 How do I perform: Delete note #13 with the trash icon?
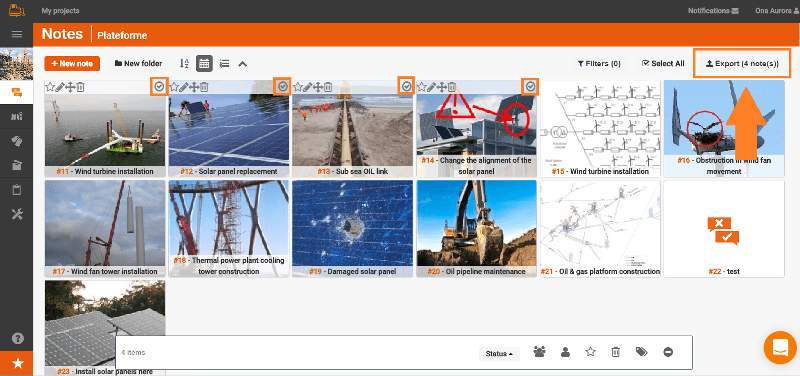(x=328, y=87)
